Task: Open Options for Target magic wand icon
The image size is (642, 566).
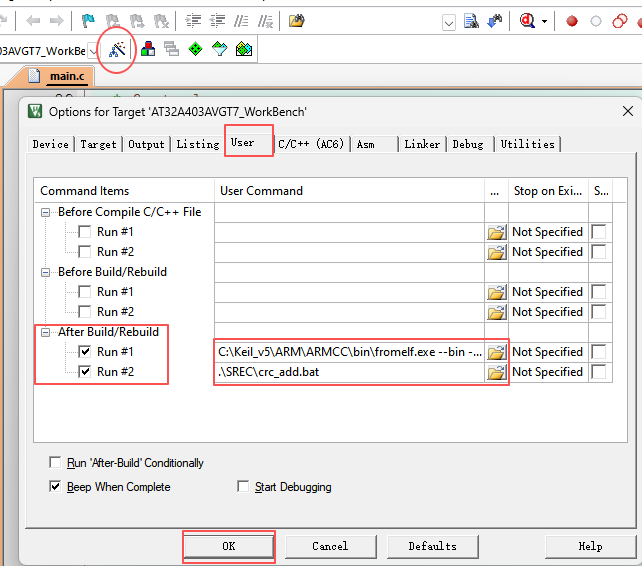Action: pyautogui.click(x=117, y=50)
